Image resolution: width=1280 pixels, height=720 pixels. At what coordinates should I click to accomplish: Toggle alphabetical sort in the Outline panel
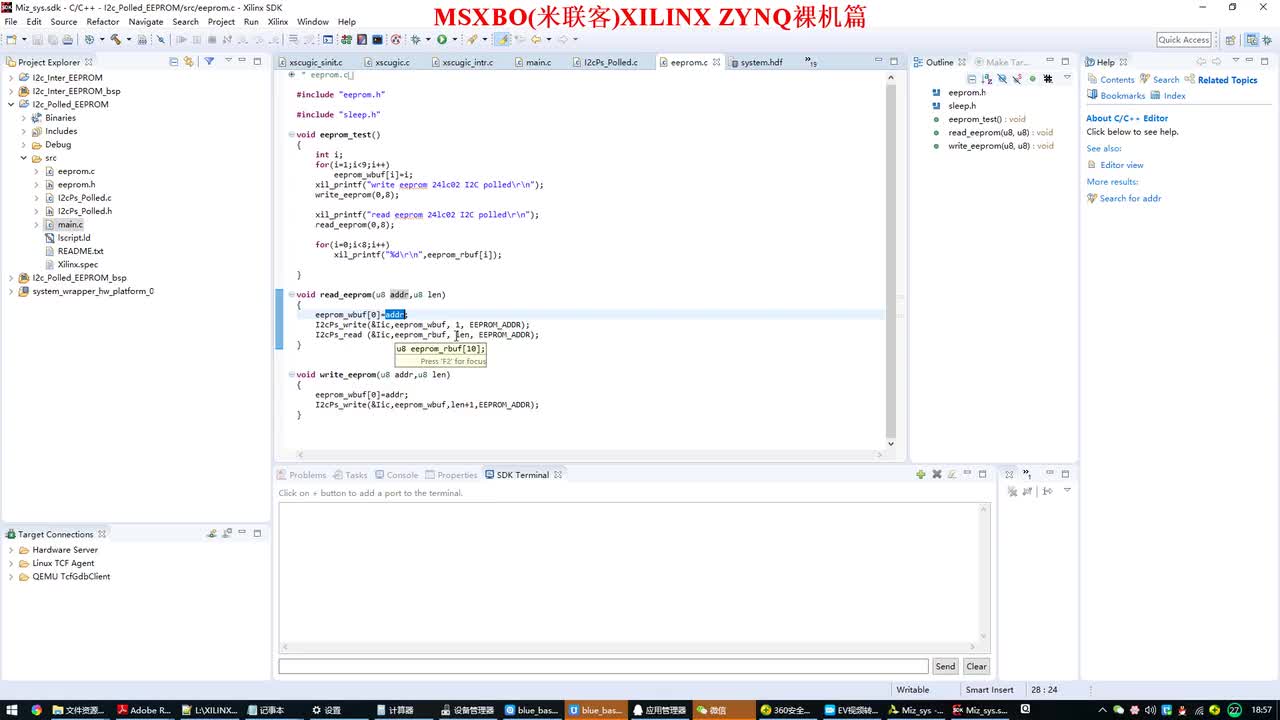pos(986,79)
